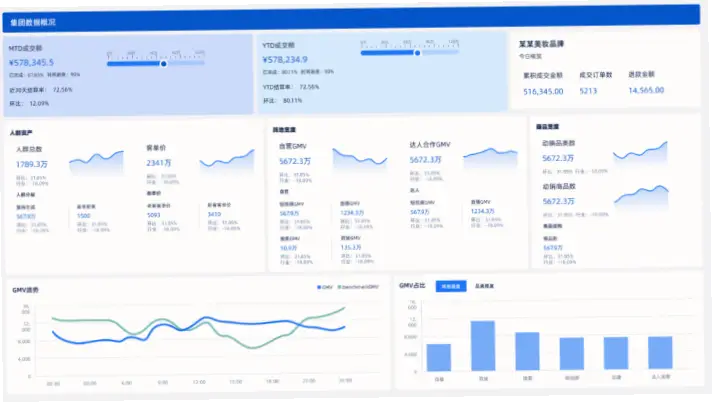The image size is (712, 403).
Task: Click the MTD成交额 label
Action: [x=25, y=48]
